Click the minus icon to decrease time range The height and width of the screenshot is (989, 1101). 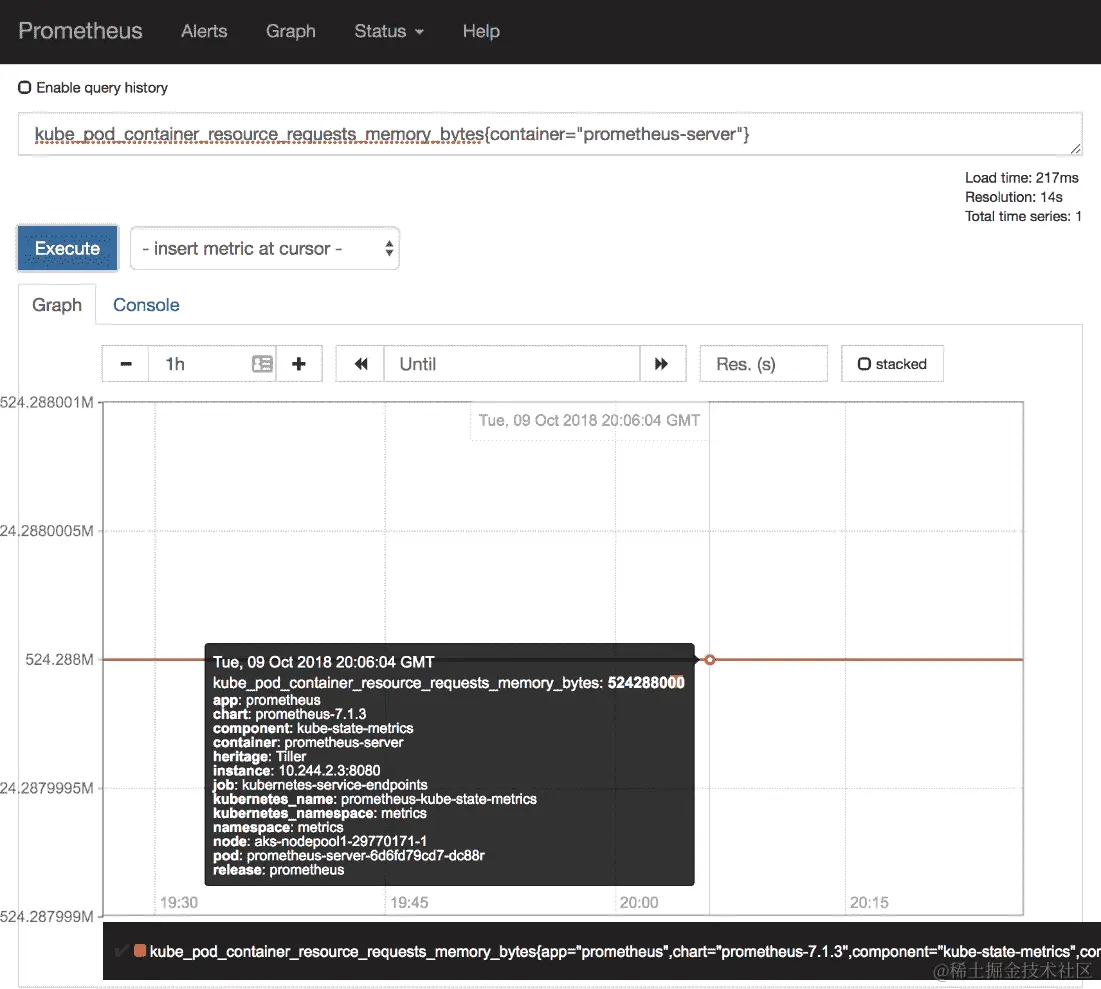coord(126,364)
